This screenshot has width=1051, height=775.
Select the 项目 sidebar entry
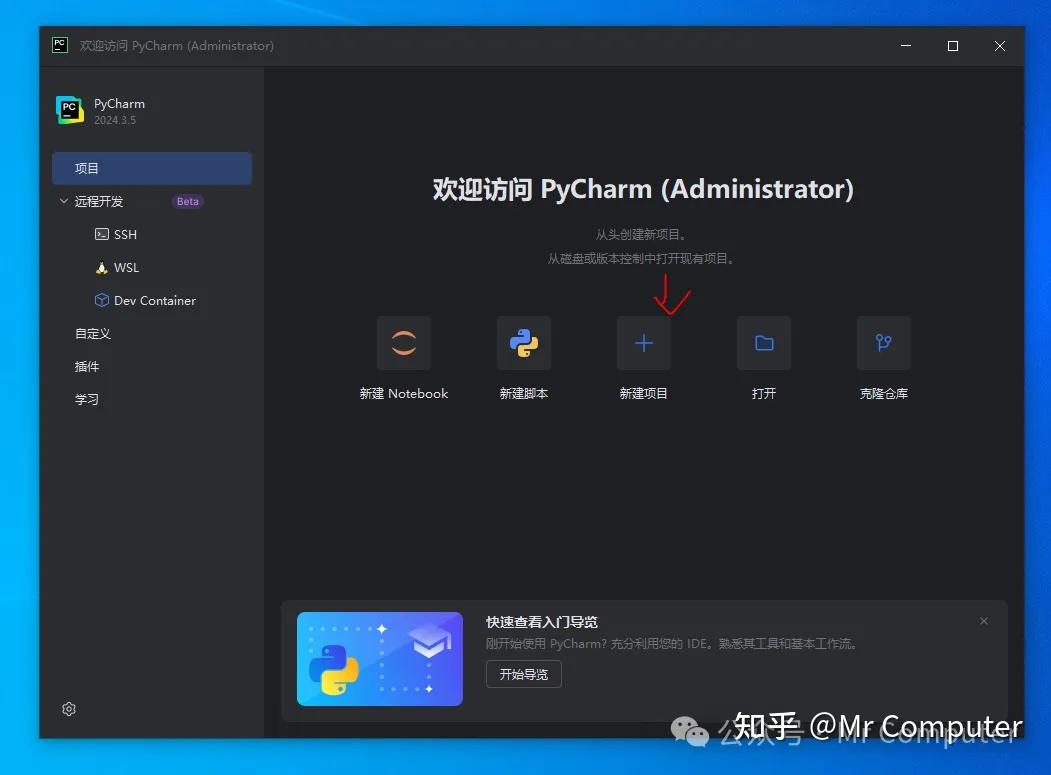point(87,168)
